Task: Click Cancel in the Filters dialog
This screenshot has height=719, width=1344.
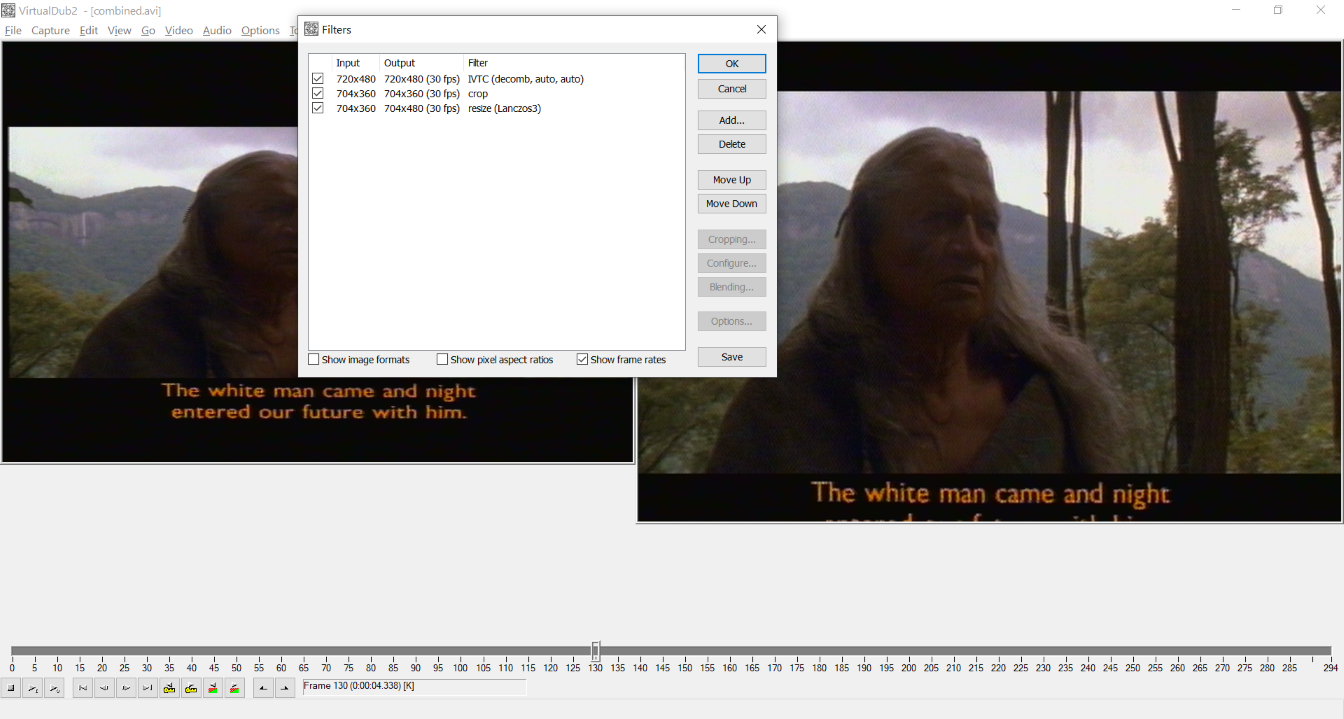Action: click(x=732, y=89)
